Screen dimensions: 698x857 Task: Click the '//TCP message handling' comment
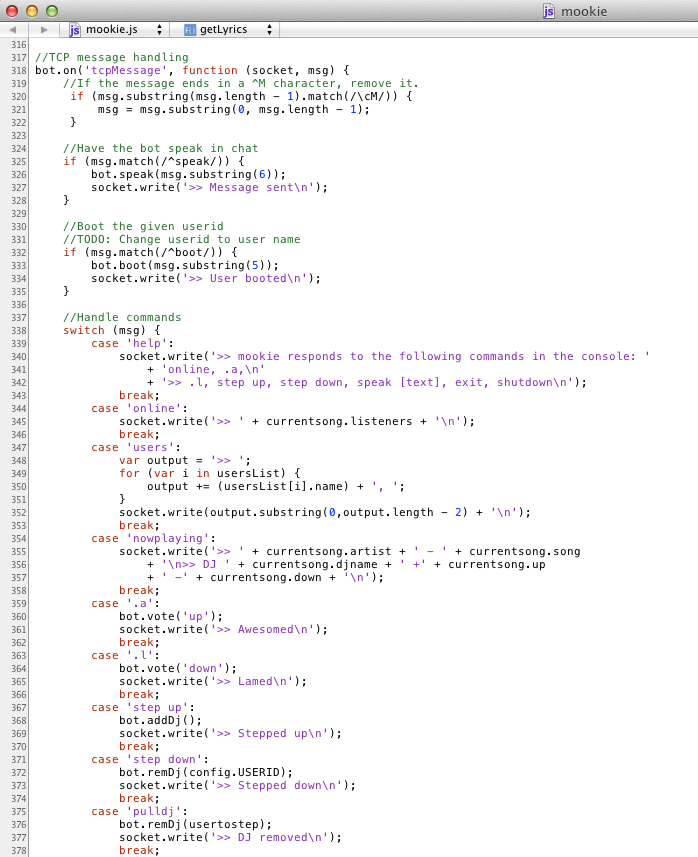tap(112, 57)
